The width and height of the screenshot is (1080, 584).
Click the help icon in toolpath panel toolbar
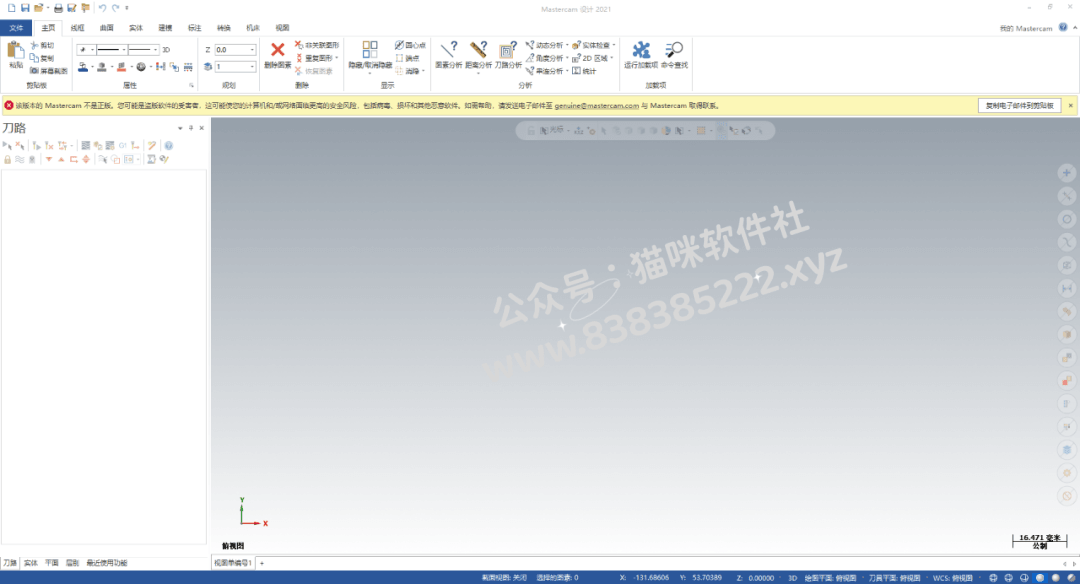click(x=168, y=145)
